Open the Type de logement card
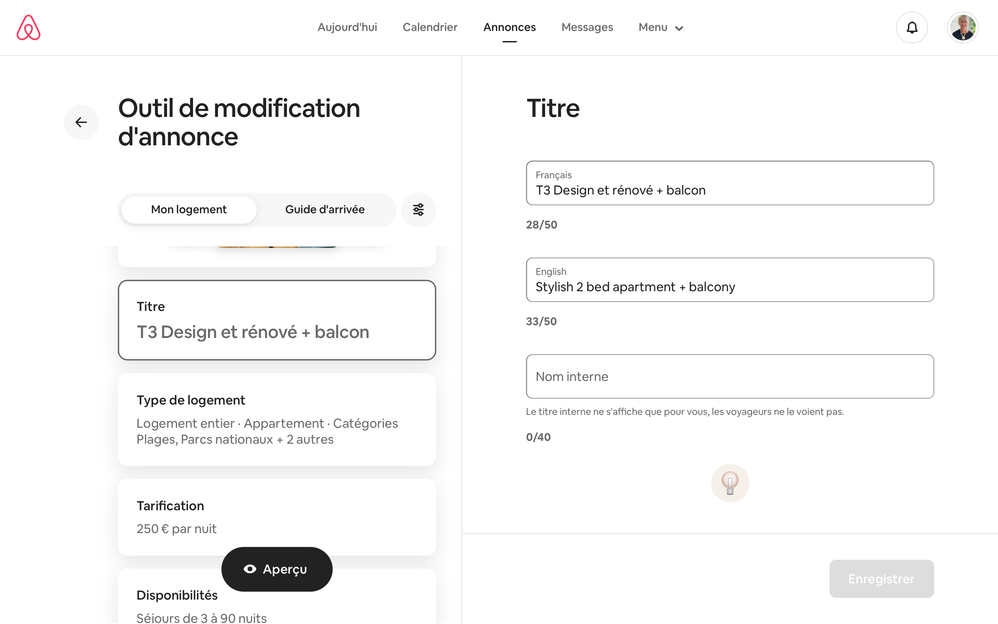Screen dimensions: 998x624 click(x=277, y=420)
